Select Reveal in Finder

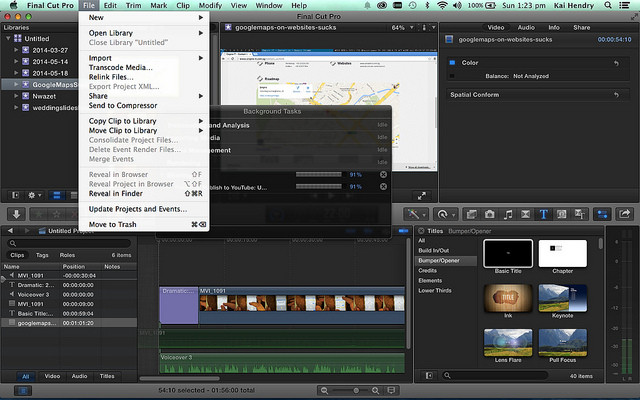(144, 193)
